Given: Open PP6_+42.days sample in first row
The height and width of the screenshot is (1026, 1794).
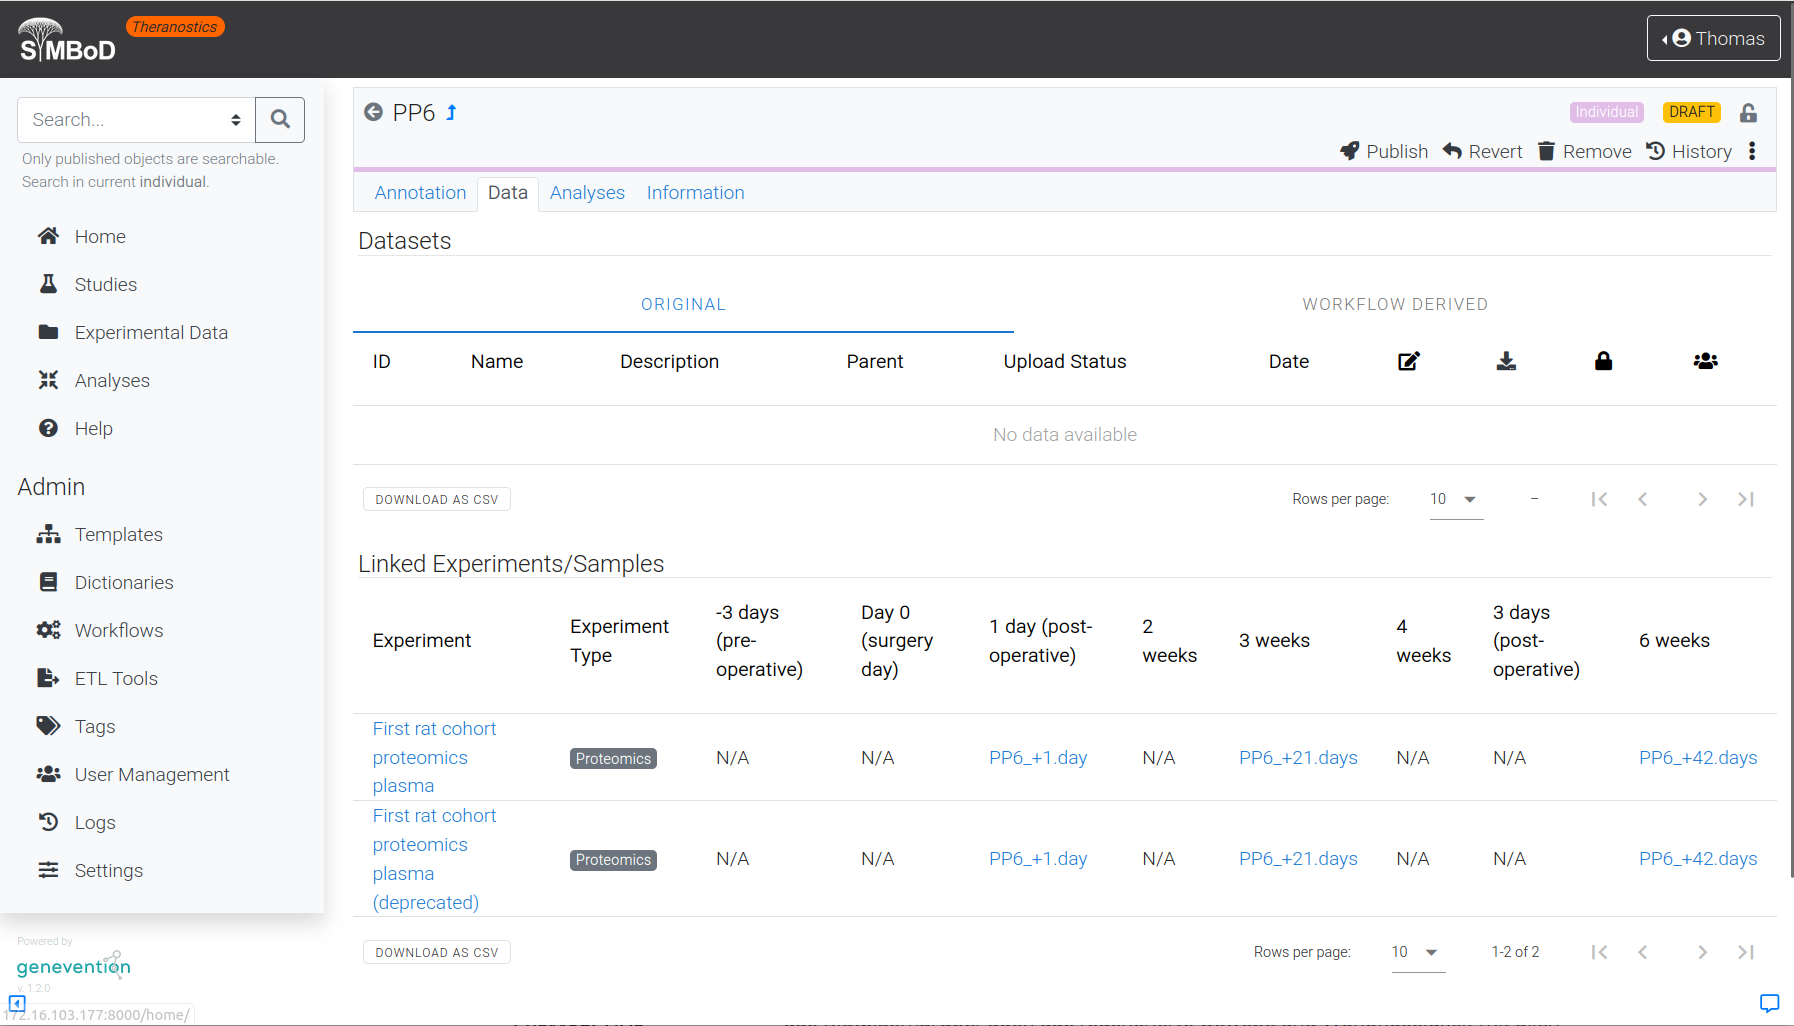Looking at the screenshot, I should [1698, 758].
